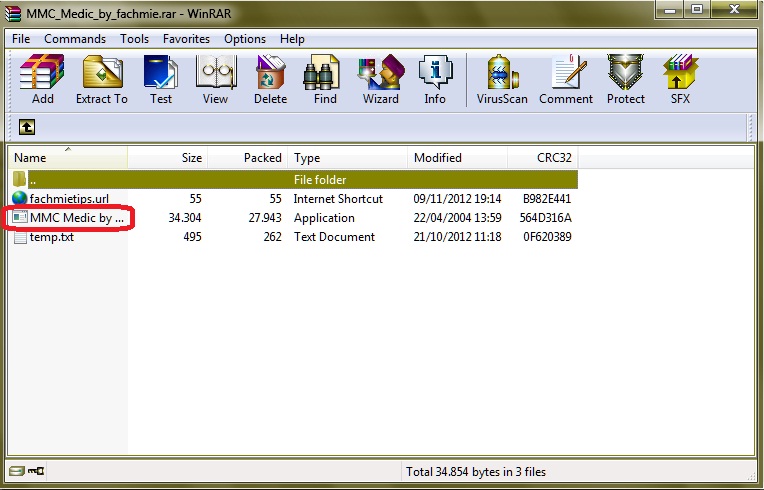Click the size value 495
The width and height of the screenshot is (764, 490).
[x=192, y=237]
